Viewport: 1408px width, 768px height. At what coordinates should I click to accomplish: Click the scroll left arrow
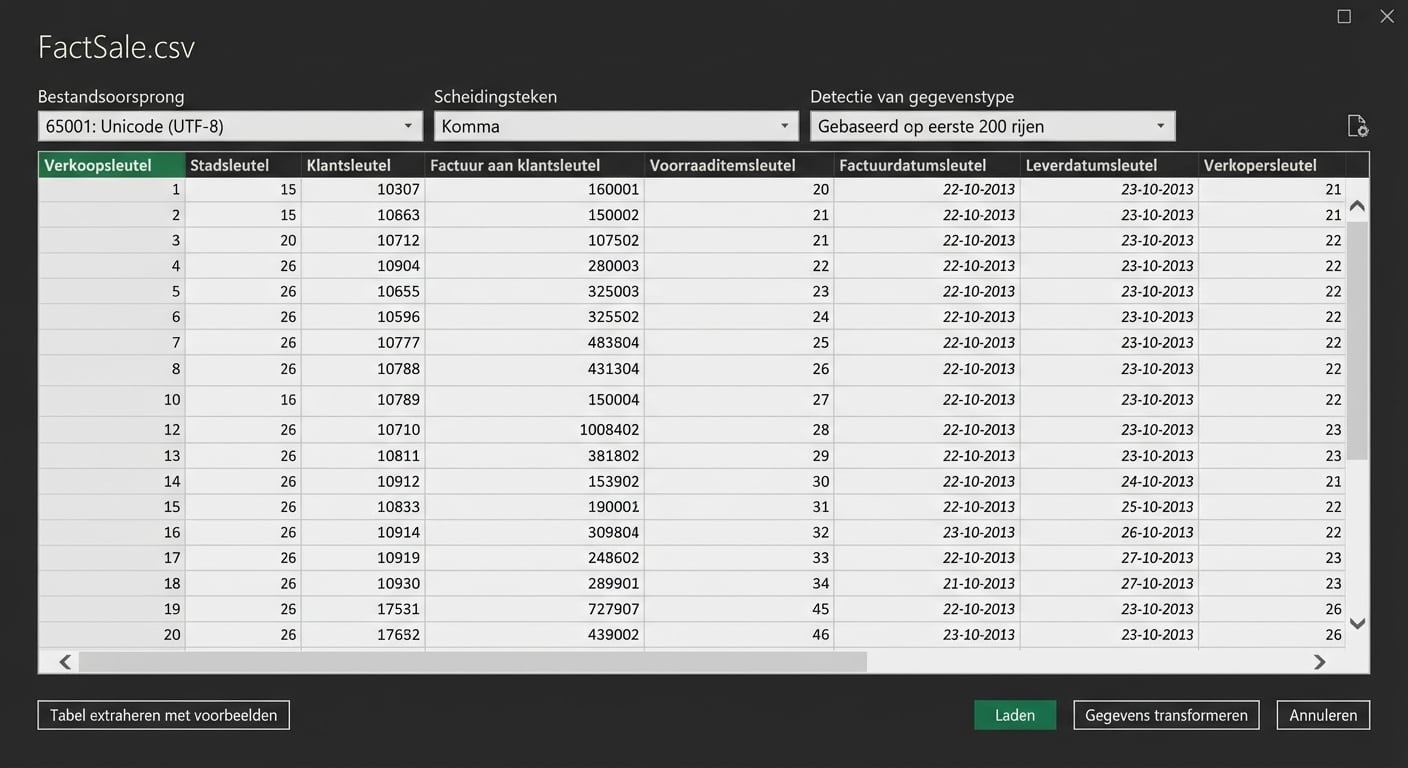[x=64, y=661]
